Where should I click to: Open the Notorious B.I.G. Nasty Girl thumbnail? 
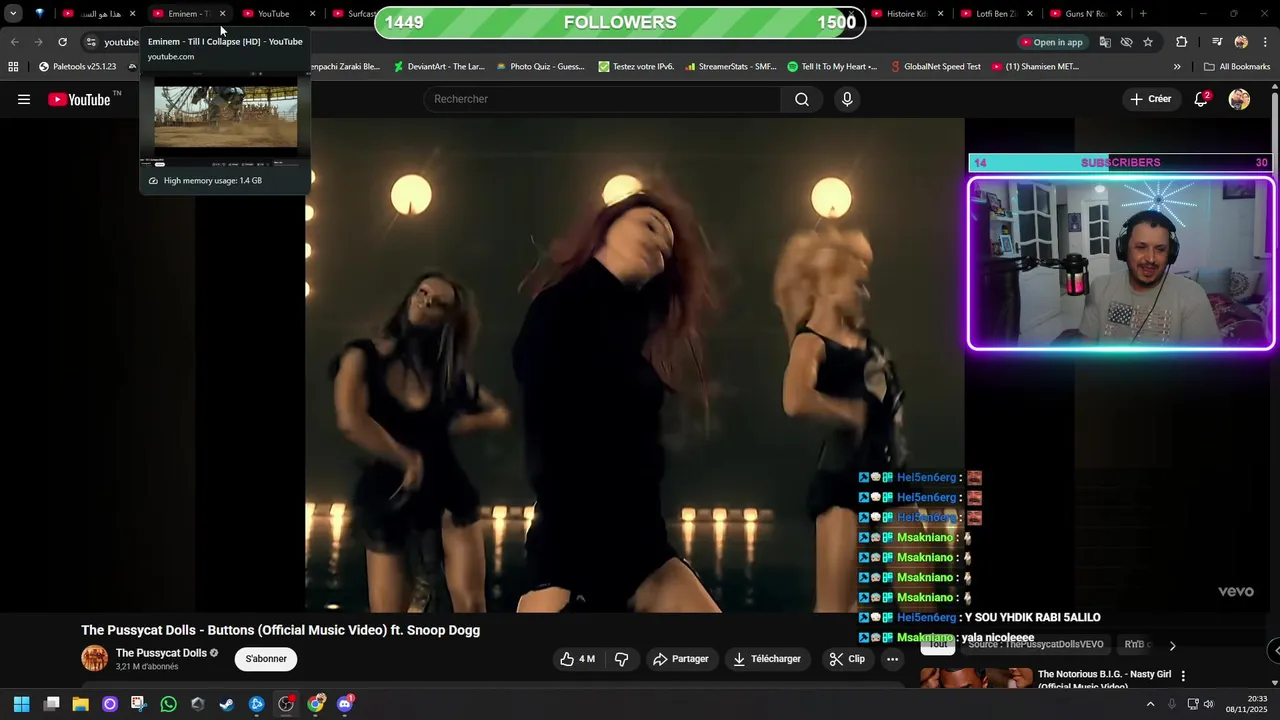(x=976, y=678)
